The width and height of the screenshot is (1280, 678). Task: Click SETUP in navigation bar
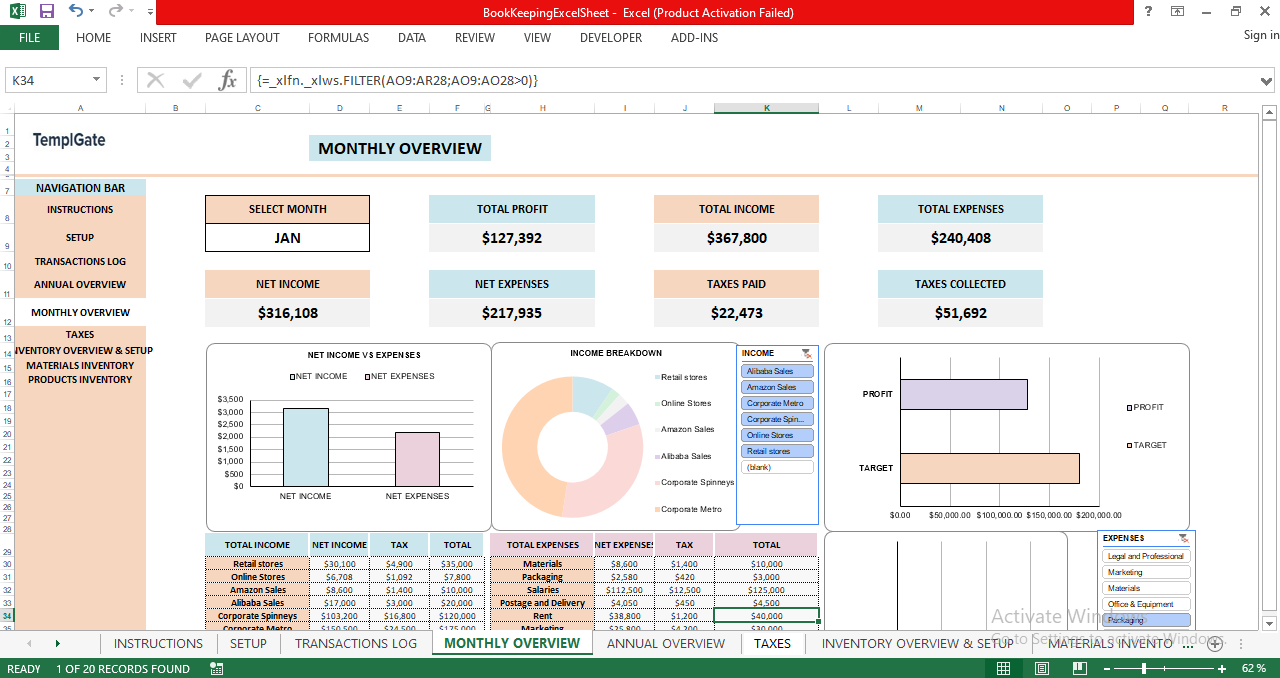click(80, 238)
